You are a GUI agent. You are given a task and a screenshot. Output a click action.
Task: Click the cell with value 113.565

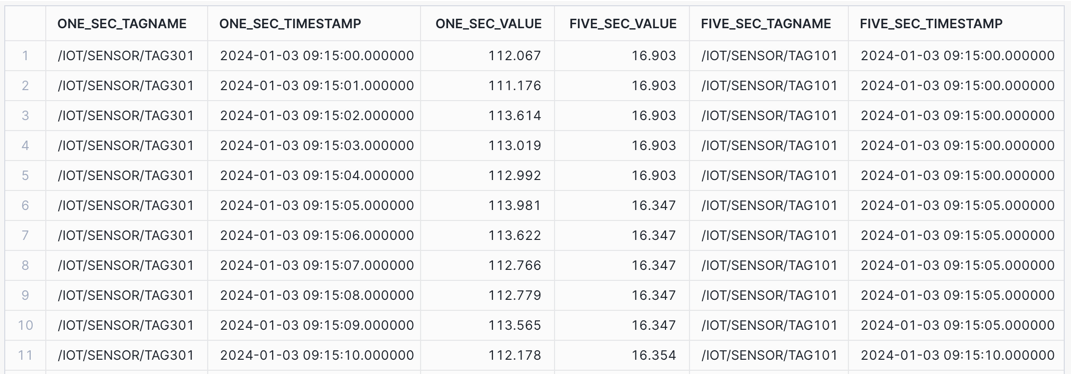[x=487, y=325]
